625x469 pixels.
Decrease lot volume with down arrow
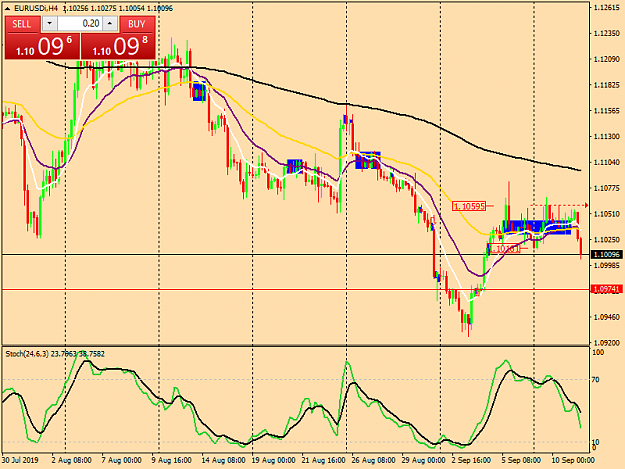49,24
